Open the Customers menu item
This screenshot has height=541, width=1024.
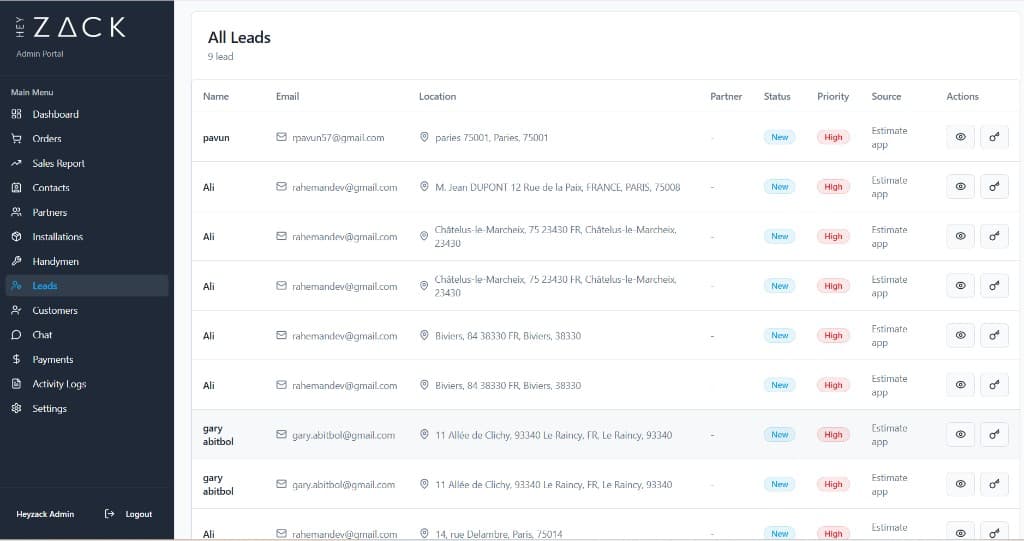(x=87, y=310)
